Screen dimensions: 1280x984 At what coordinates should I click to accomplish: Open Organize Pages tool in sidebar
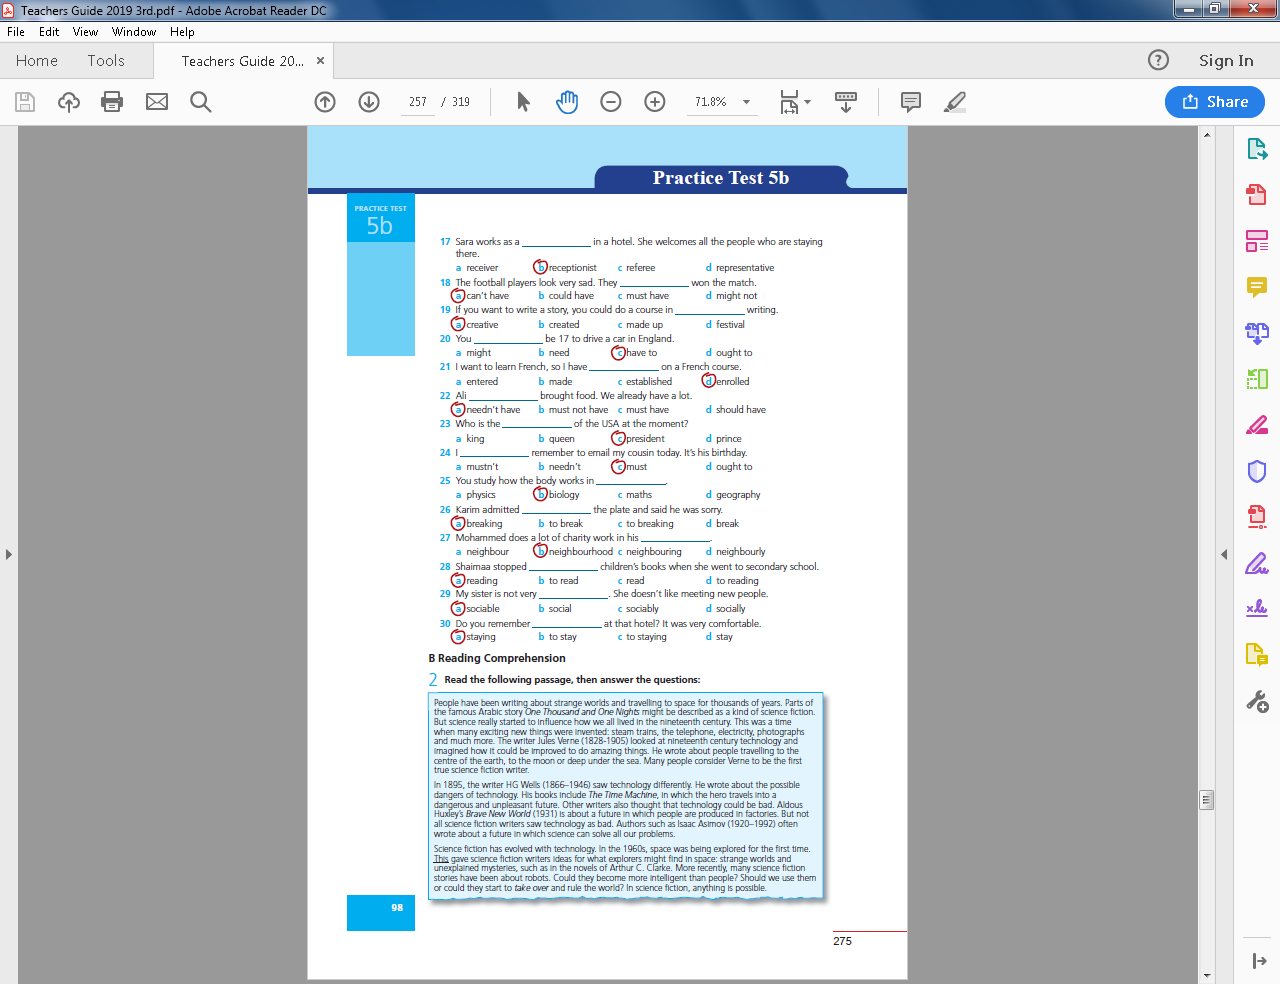tap(1257, 379)
